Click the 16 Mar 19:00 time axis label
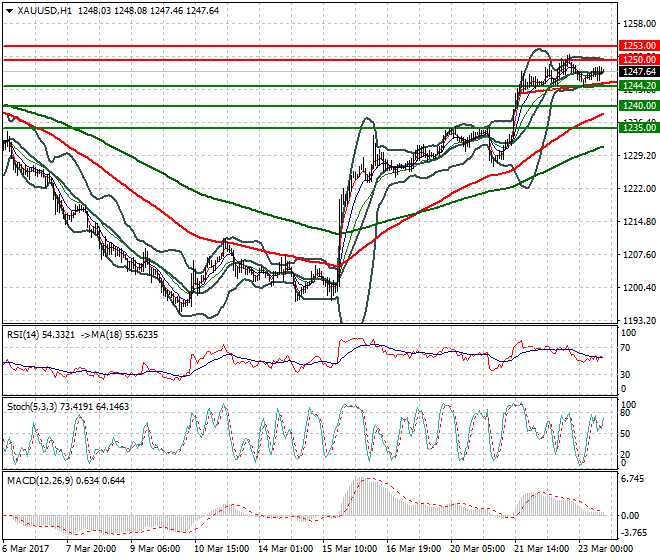Image resolution: width=660 pixels, height=560 pixels. [414, 549]
